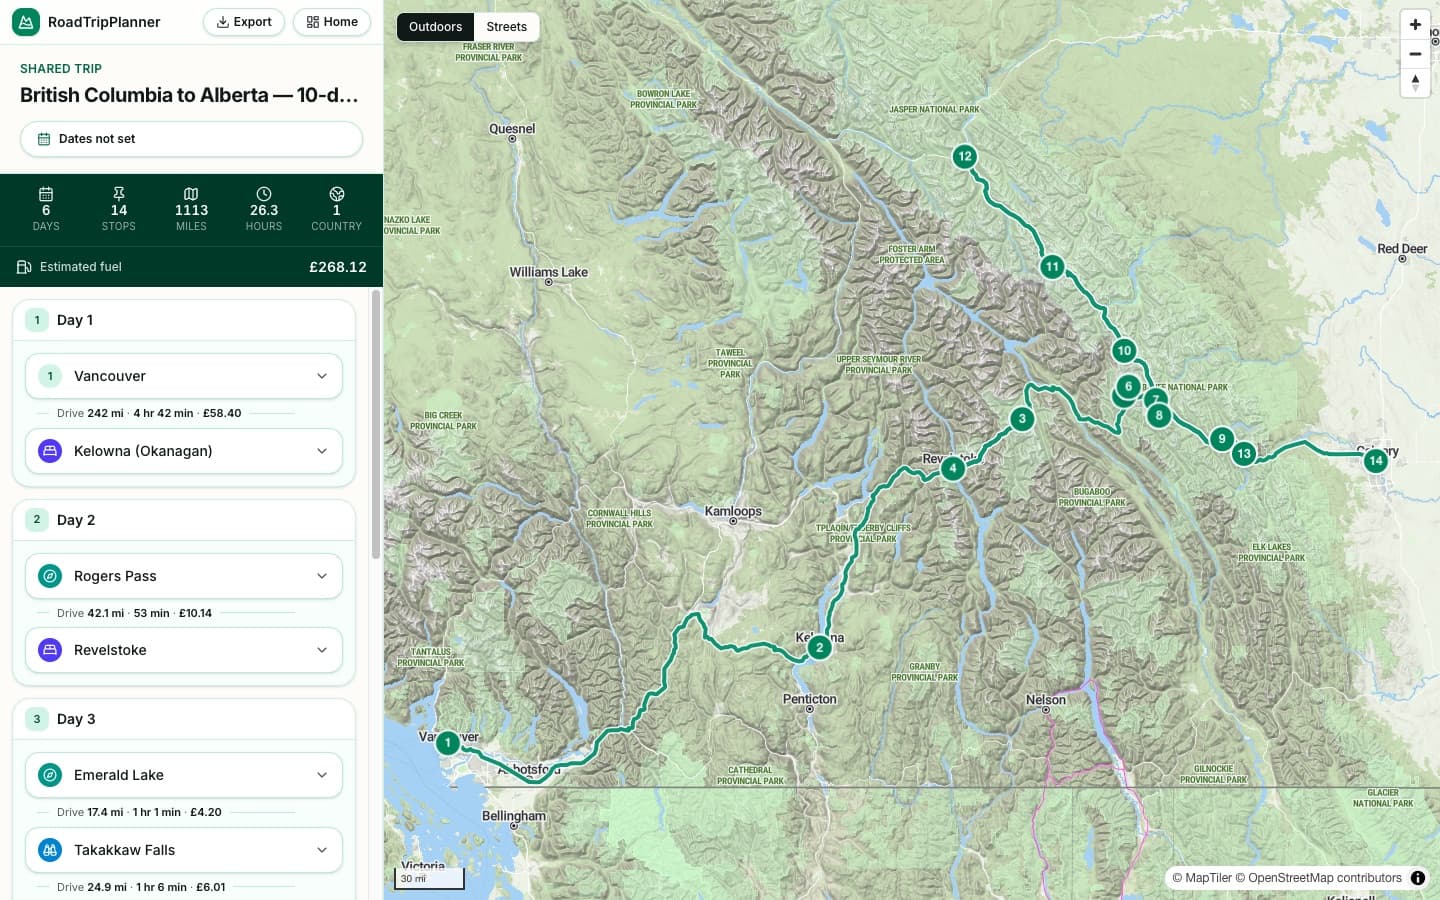
Task: Click map marker 14 at Calgary
Action: 1376,461
